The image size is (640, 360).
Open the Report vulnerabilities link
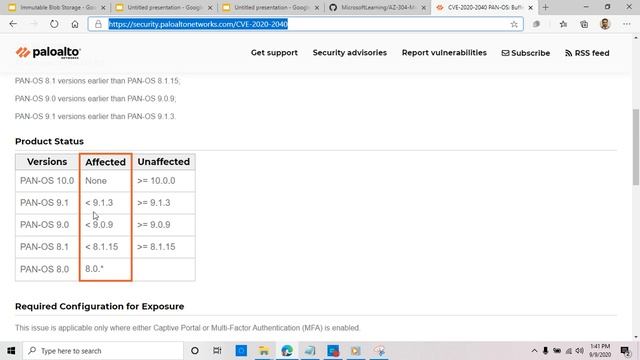444,53
